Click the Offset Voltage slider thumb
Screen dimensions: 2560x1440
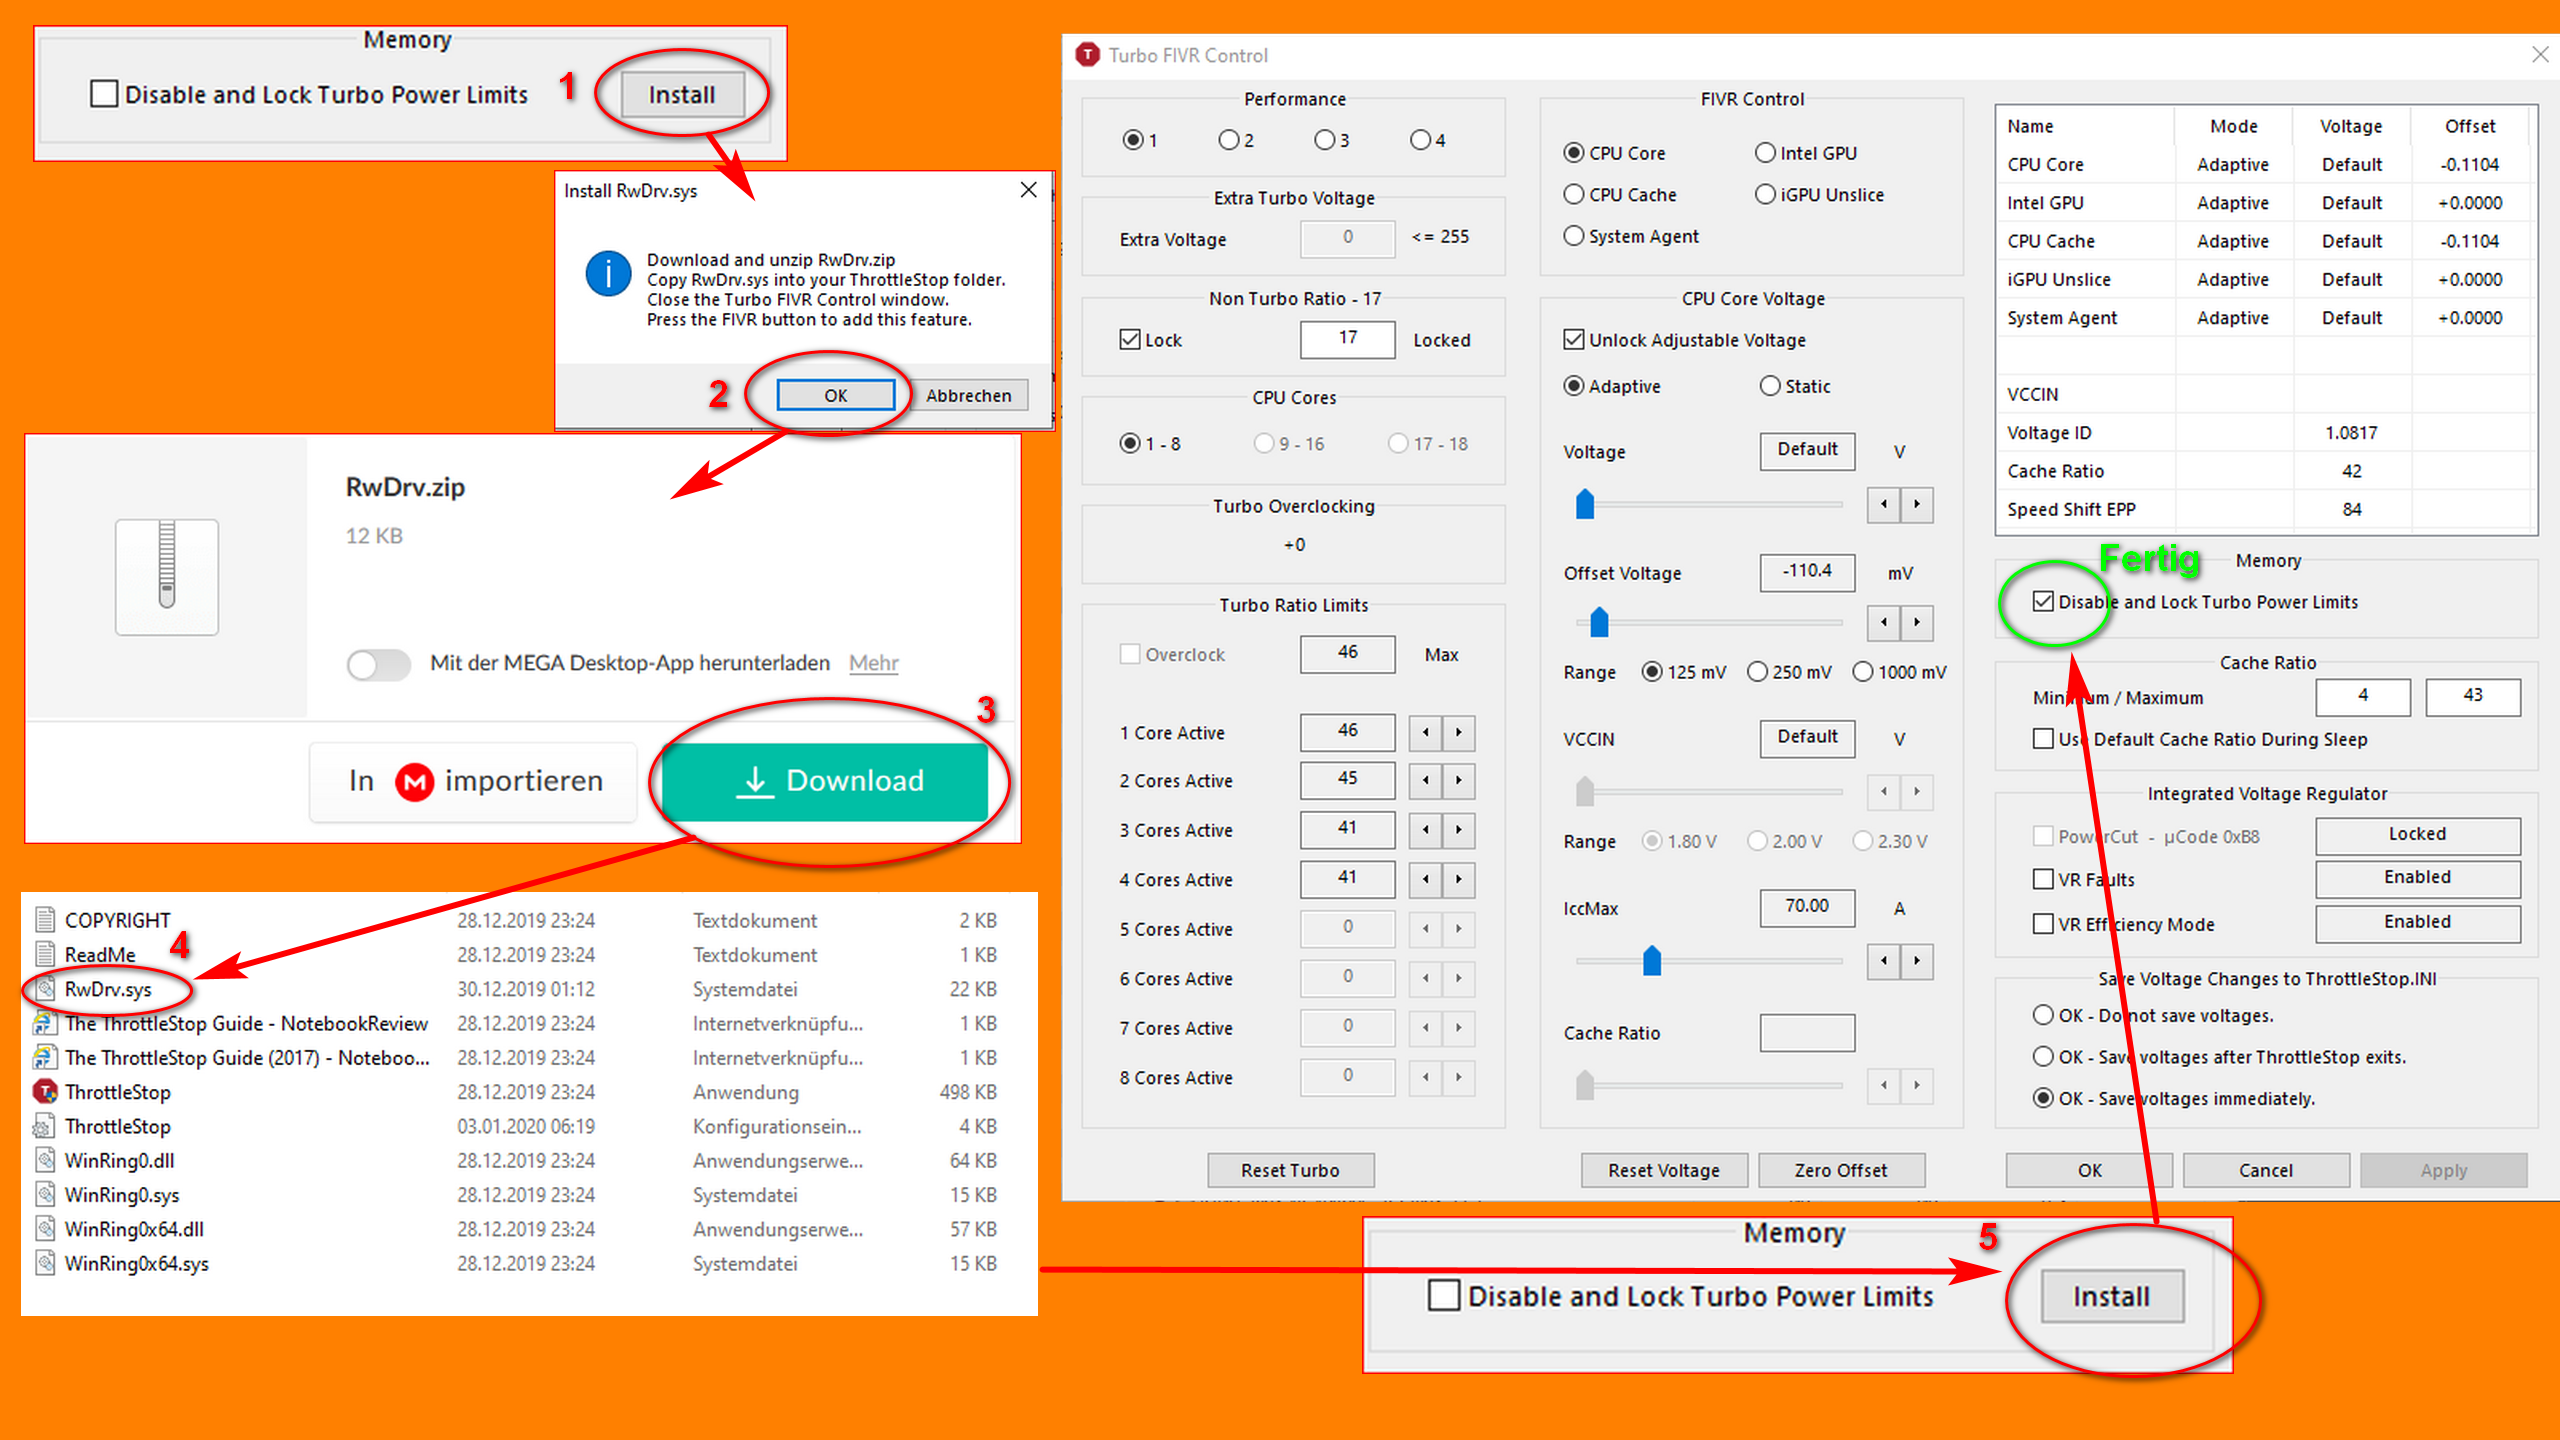coord(1599,622)
